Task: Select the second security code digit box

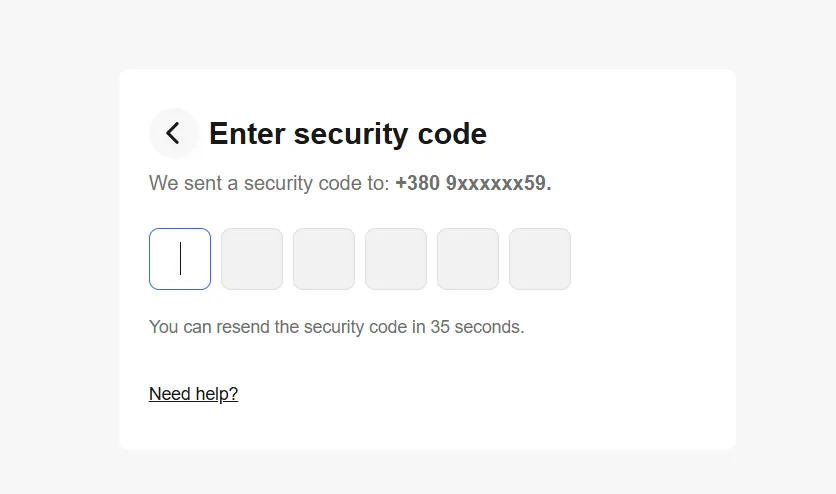Action: coord(252,259)
